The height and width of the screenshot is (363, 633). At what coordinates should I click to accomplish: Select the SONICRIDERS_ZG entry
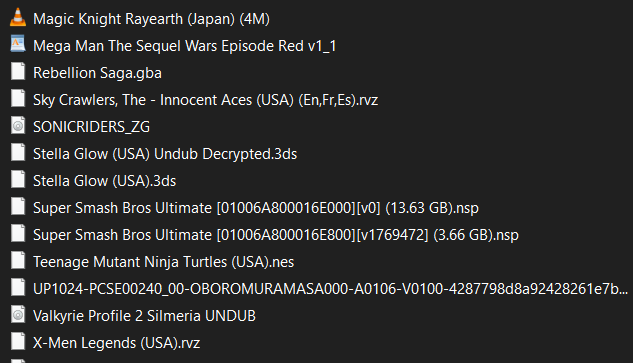(x=91, y=127)
